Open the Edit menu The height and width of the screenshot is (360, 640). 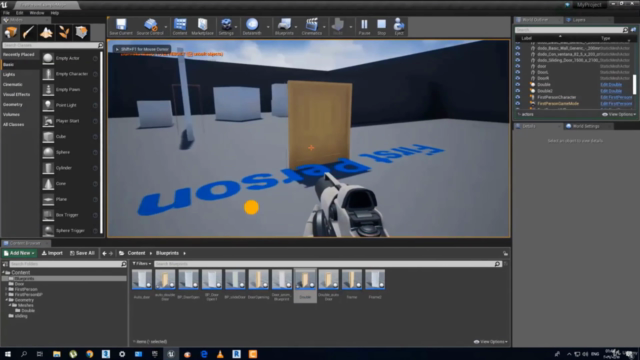click(x=19, y=13)
